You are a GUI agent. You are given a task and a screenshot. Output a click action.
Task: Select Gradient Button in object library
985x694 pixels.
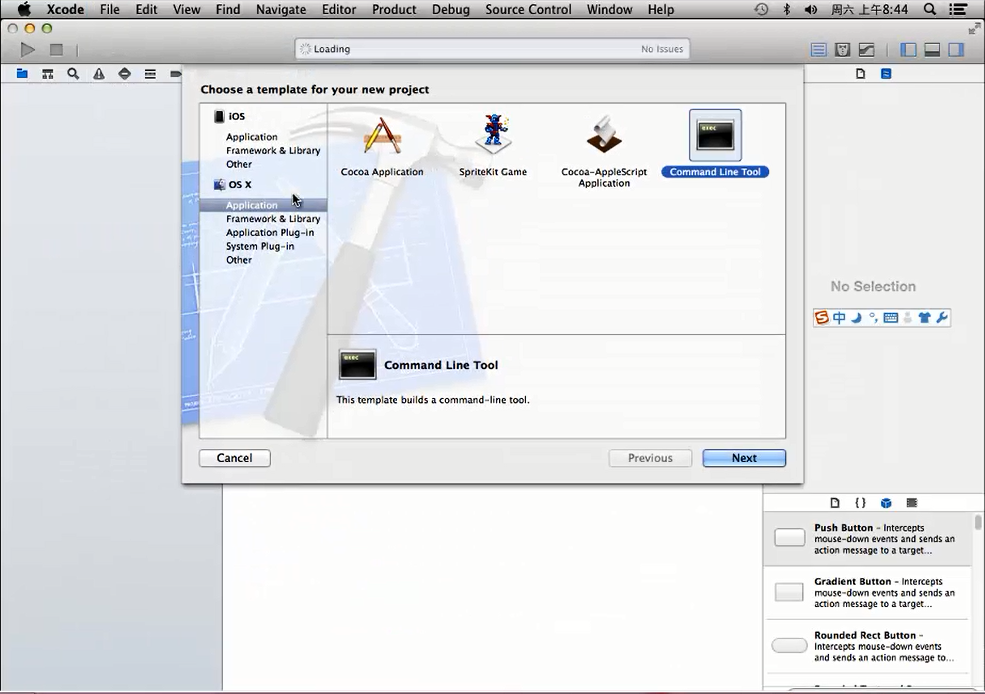(868, 592)
